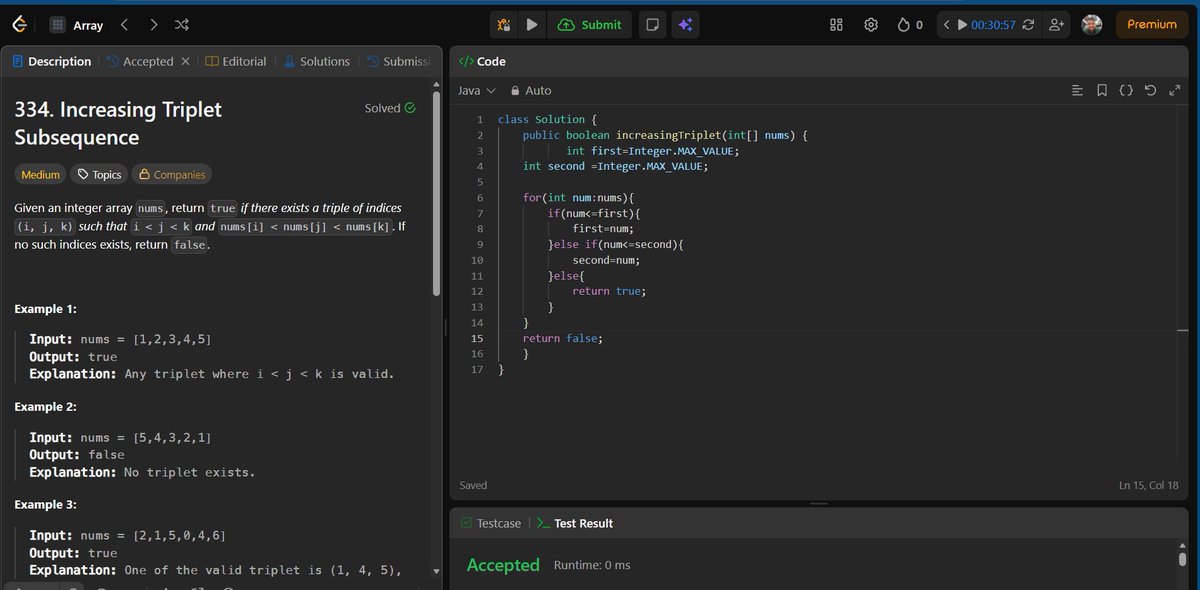This screenshot has height=590, width=1200.
Task: Click the problem title 334. Increasing Triplet Subsequence
Action: tap(118, 123)
